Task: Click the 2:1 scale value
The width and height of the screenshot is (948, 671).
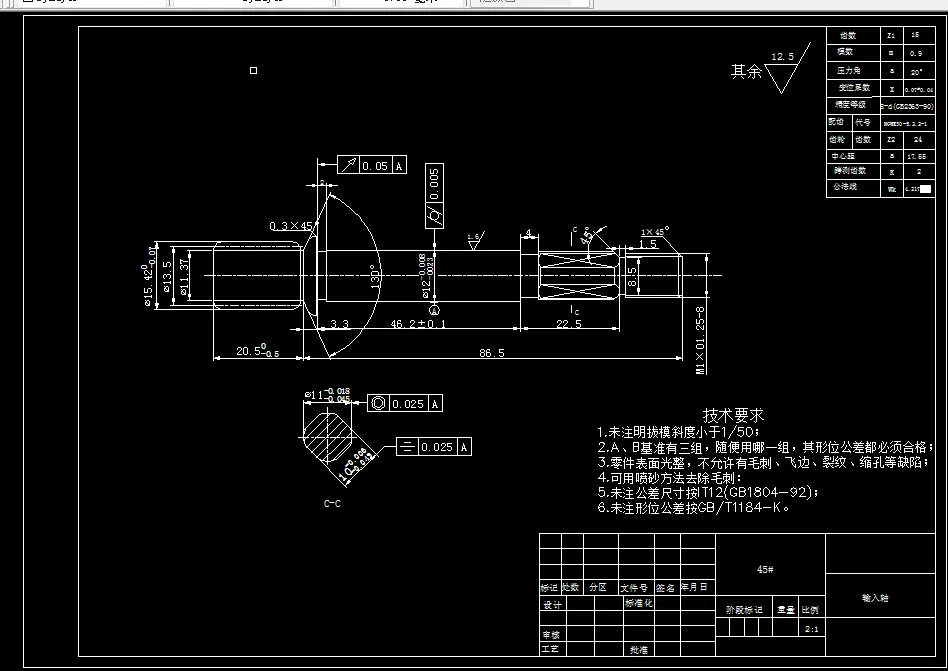Action: pyautogui.click(x=812, y=629)
